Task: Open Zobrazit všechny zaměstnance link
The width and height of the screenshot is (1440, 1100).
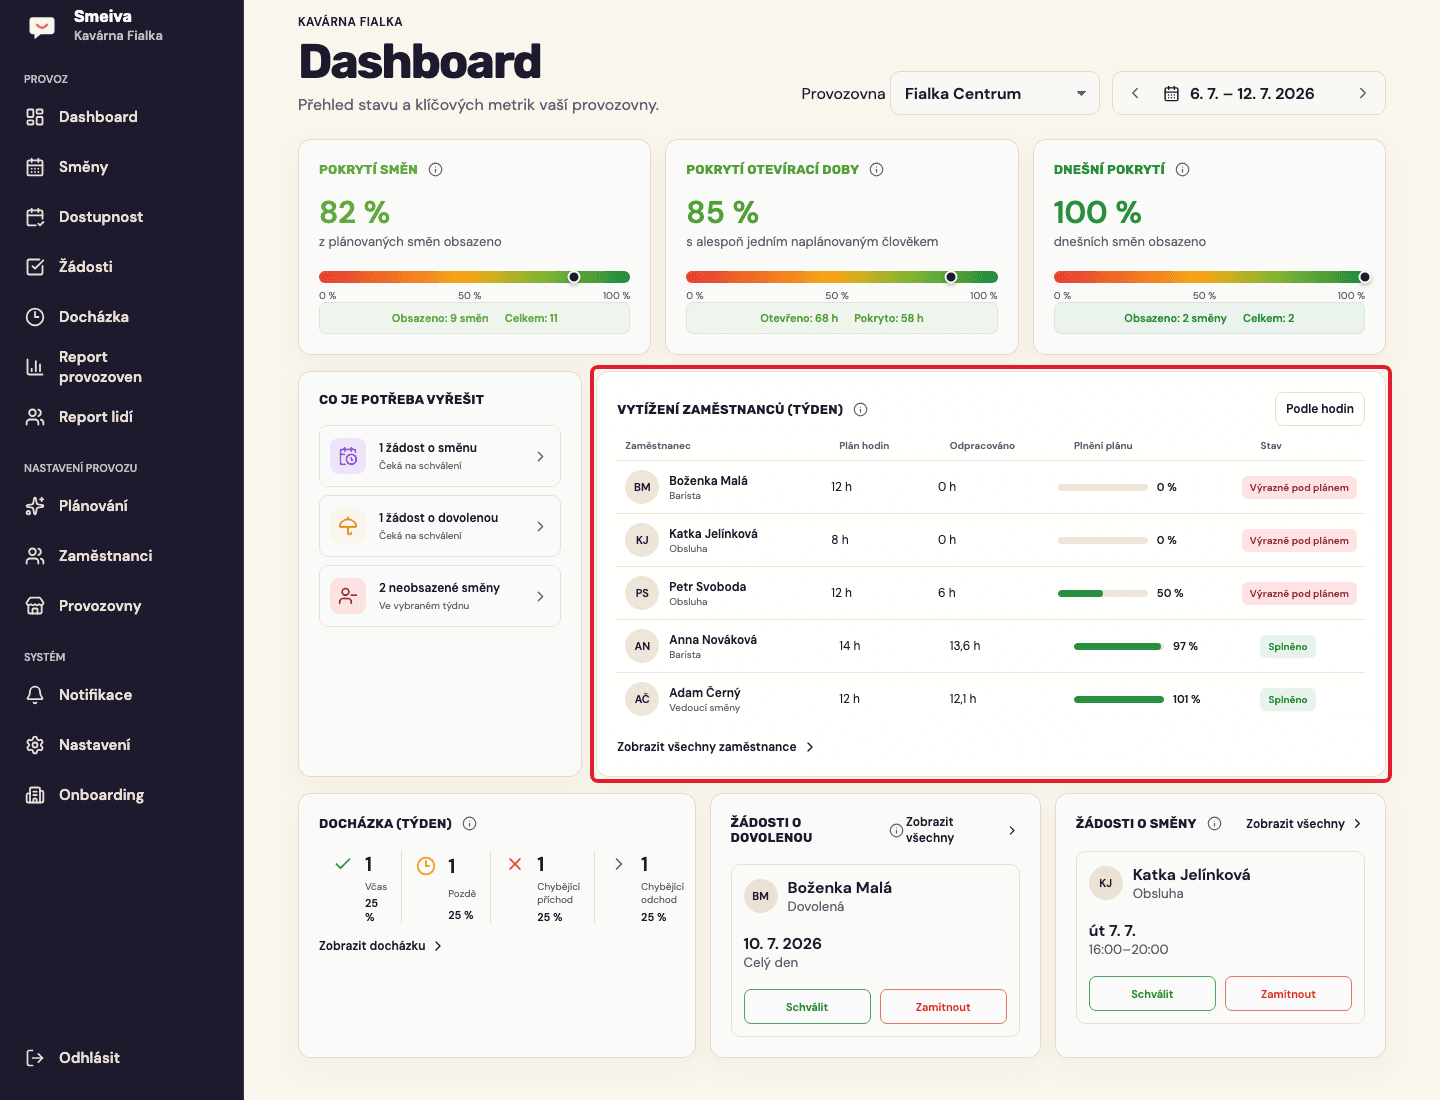Action: [716, 747]
